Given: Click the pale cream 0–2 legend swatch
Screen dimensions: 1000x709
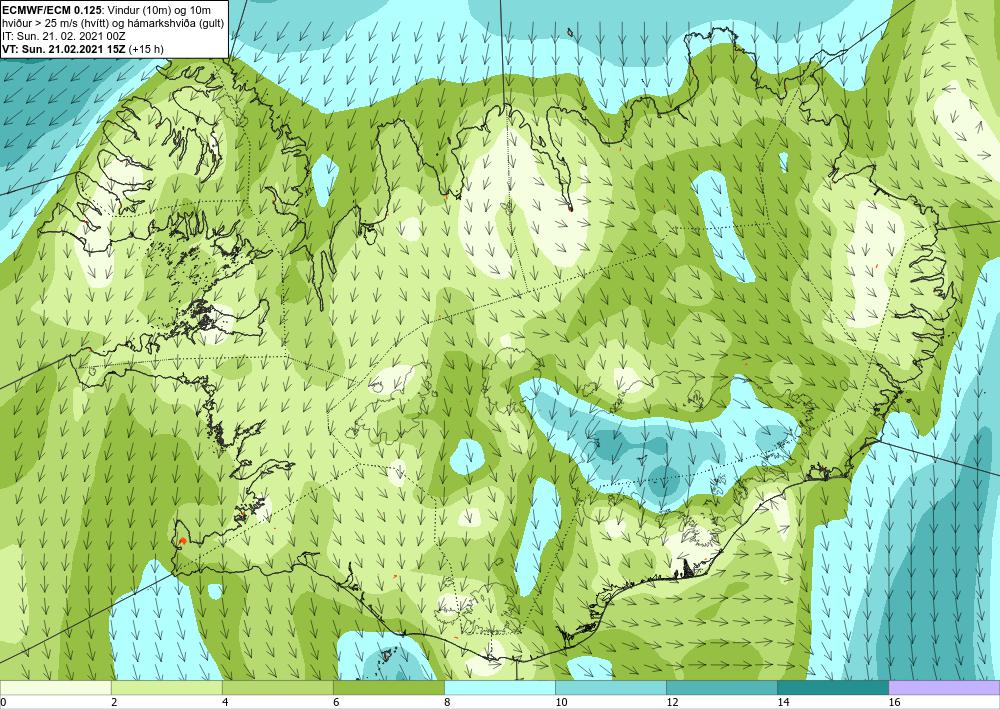Looking at the screenshot, I should [55, 687].
